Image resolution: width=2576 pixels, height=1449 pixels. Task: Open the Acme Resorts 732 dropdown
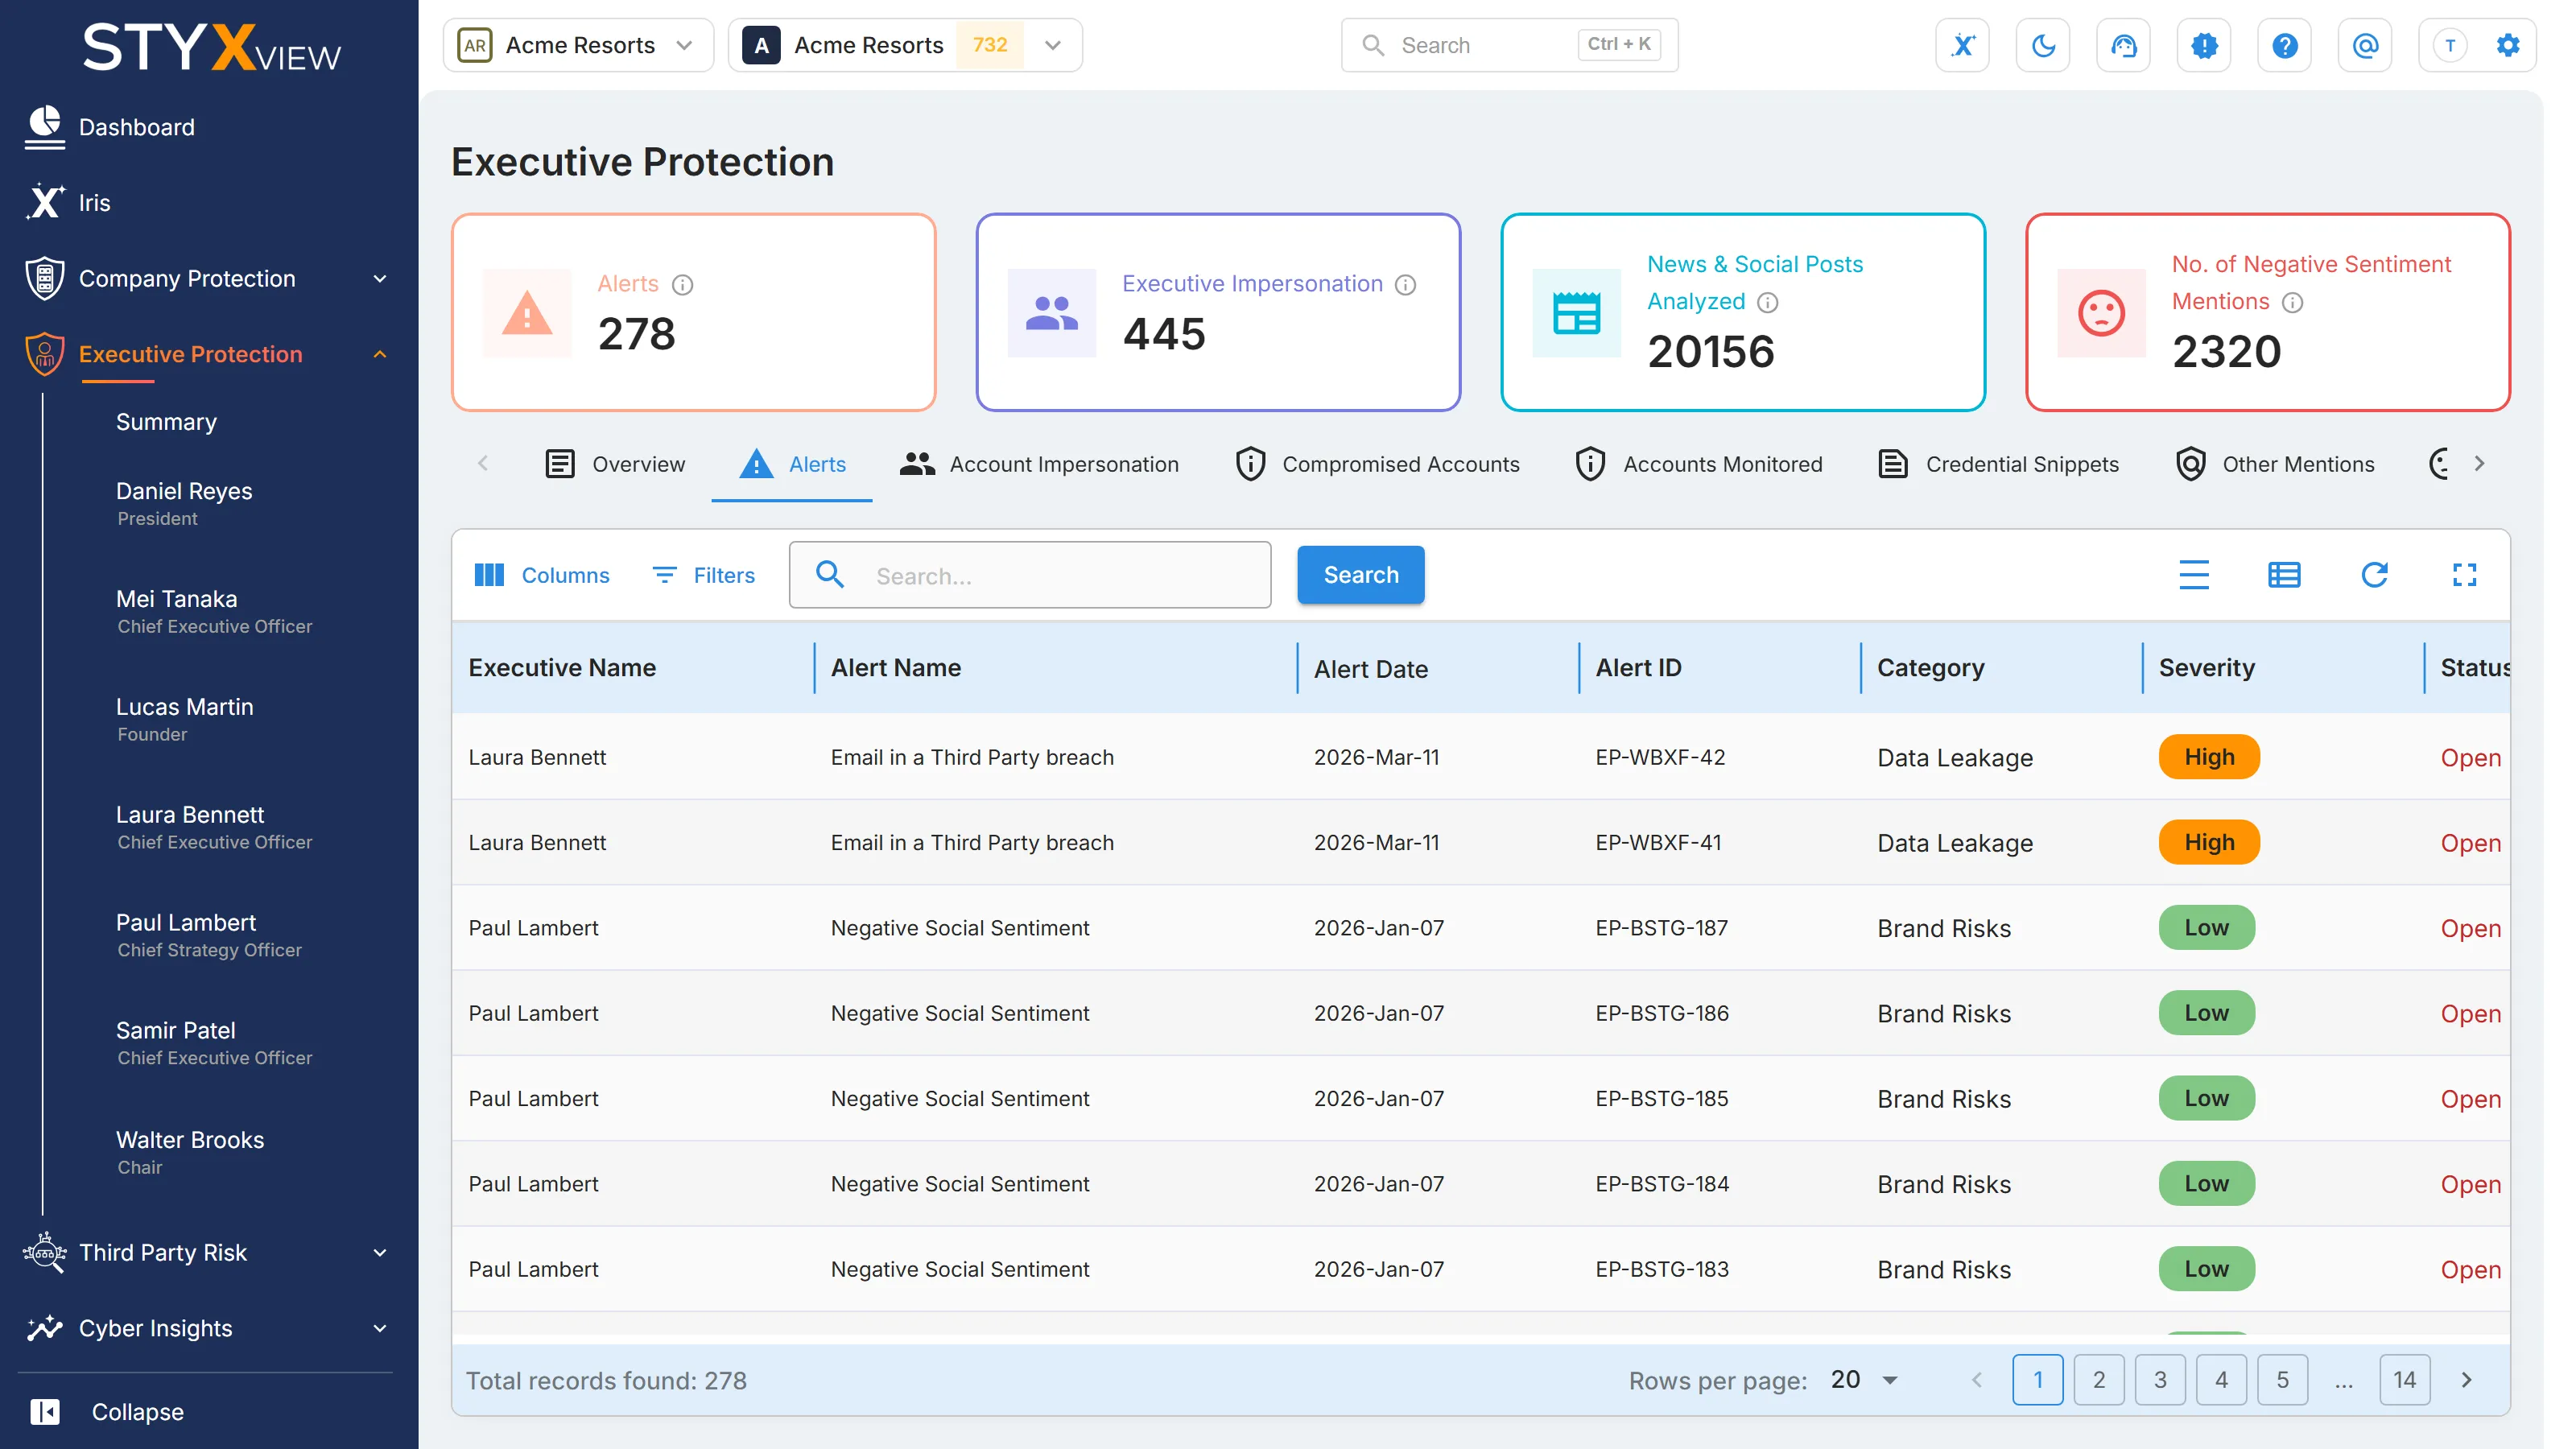tap(905, 46)
